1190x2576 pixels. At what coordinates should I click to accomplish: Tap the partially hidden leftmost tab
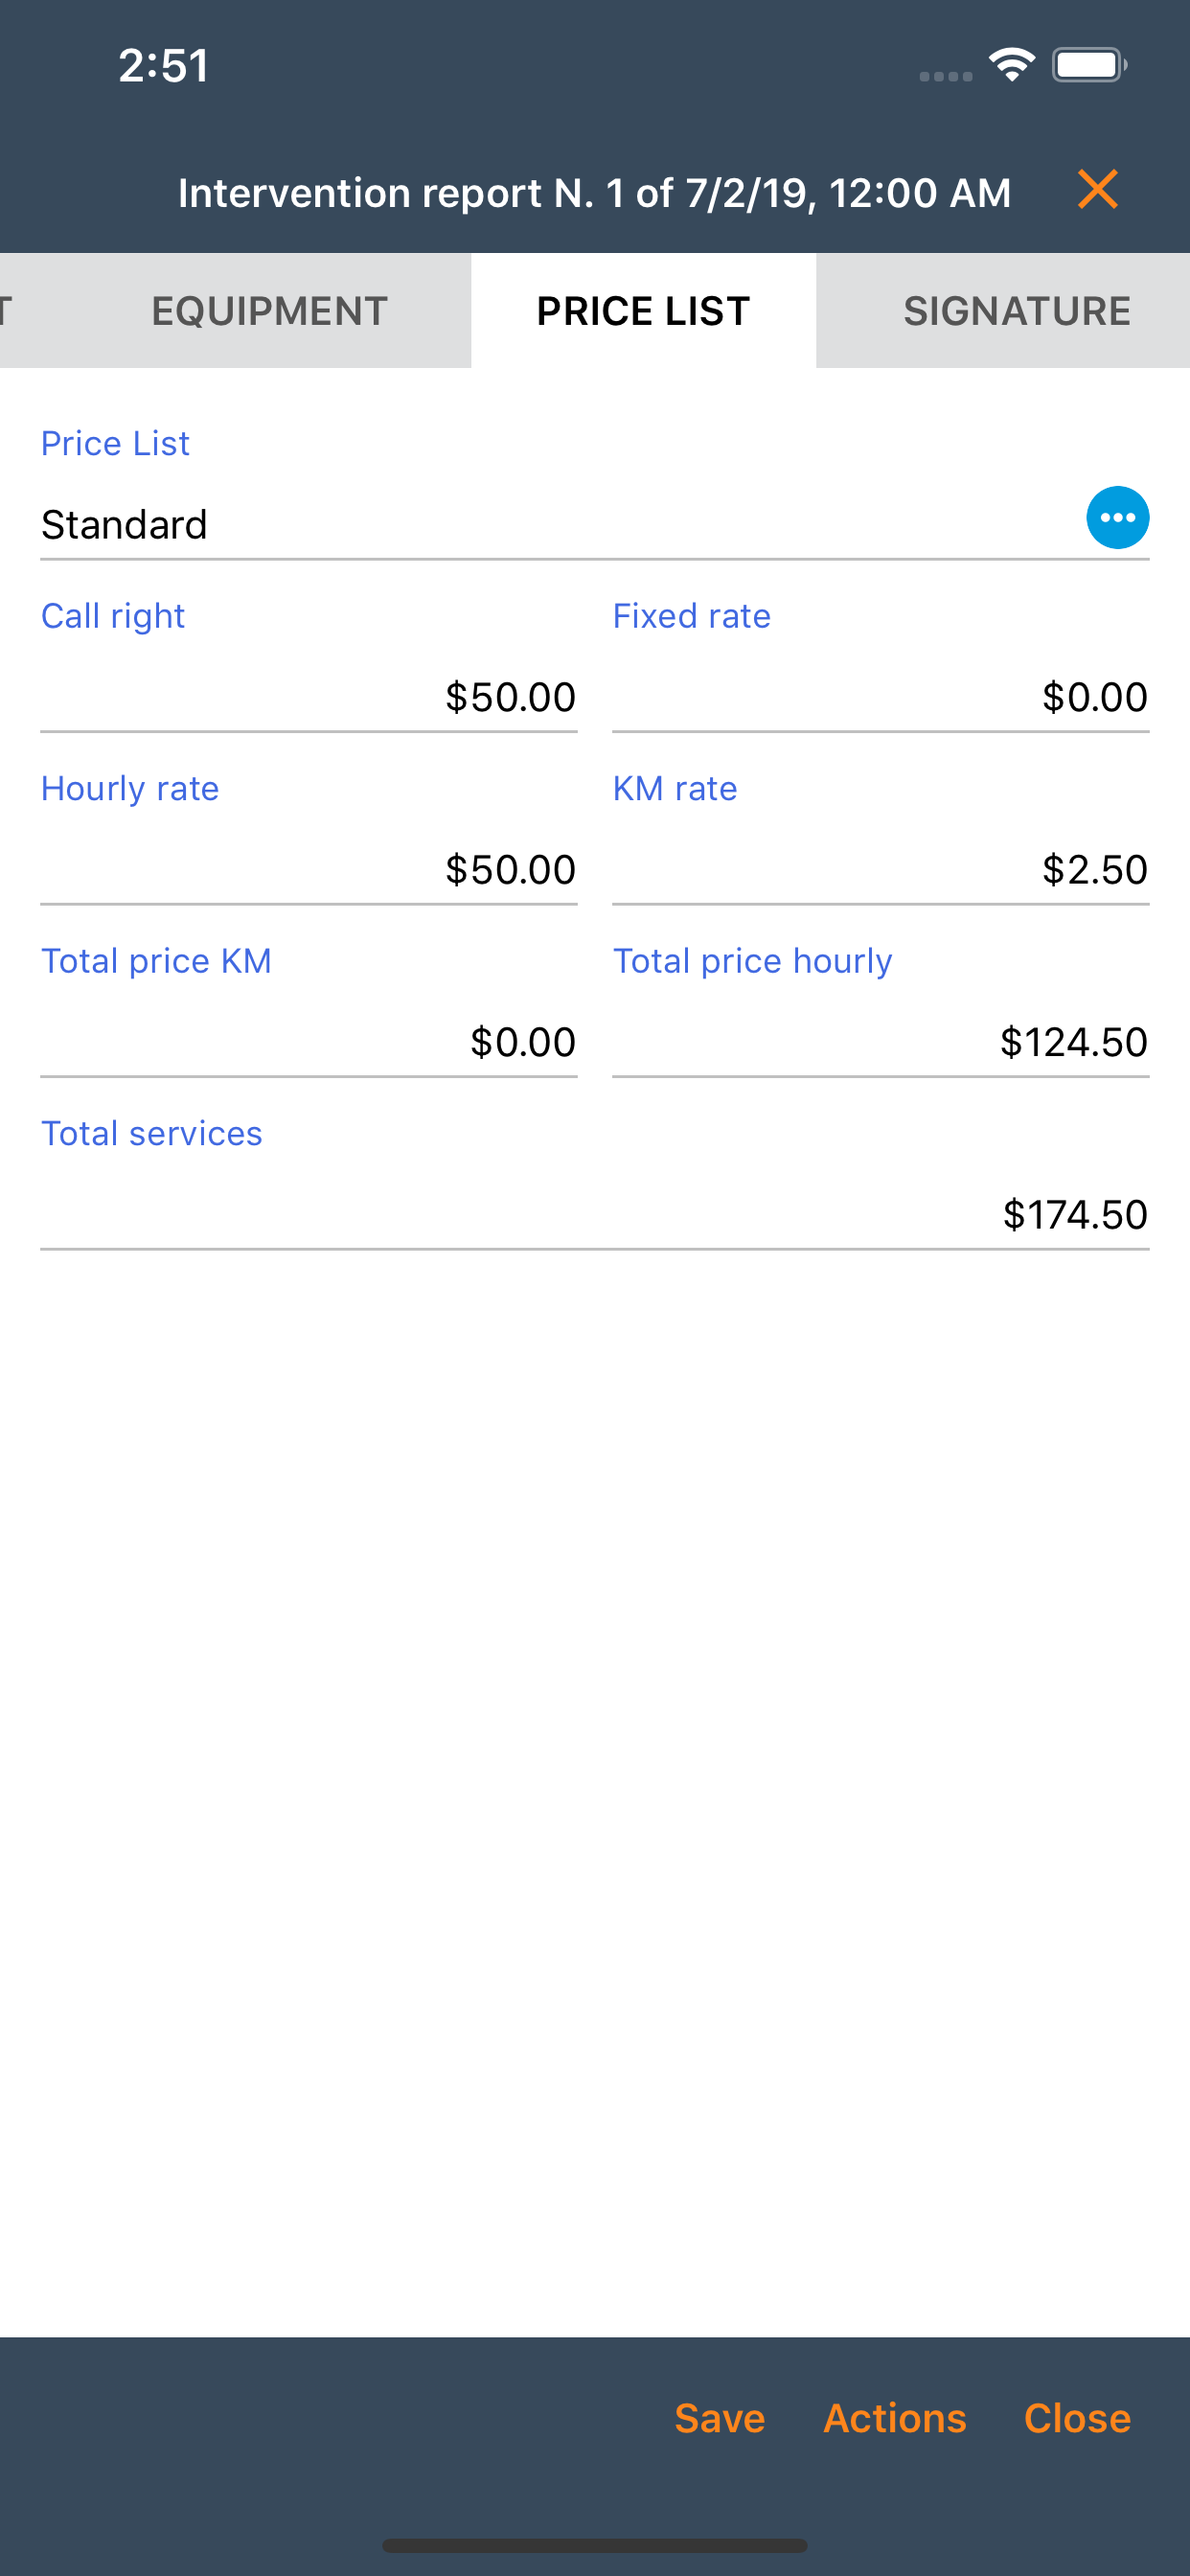(x=20, y=311)
